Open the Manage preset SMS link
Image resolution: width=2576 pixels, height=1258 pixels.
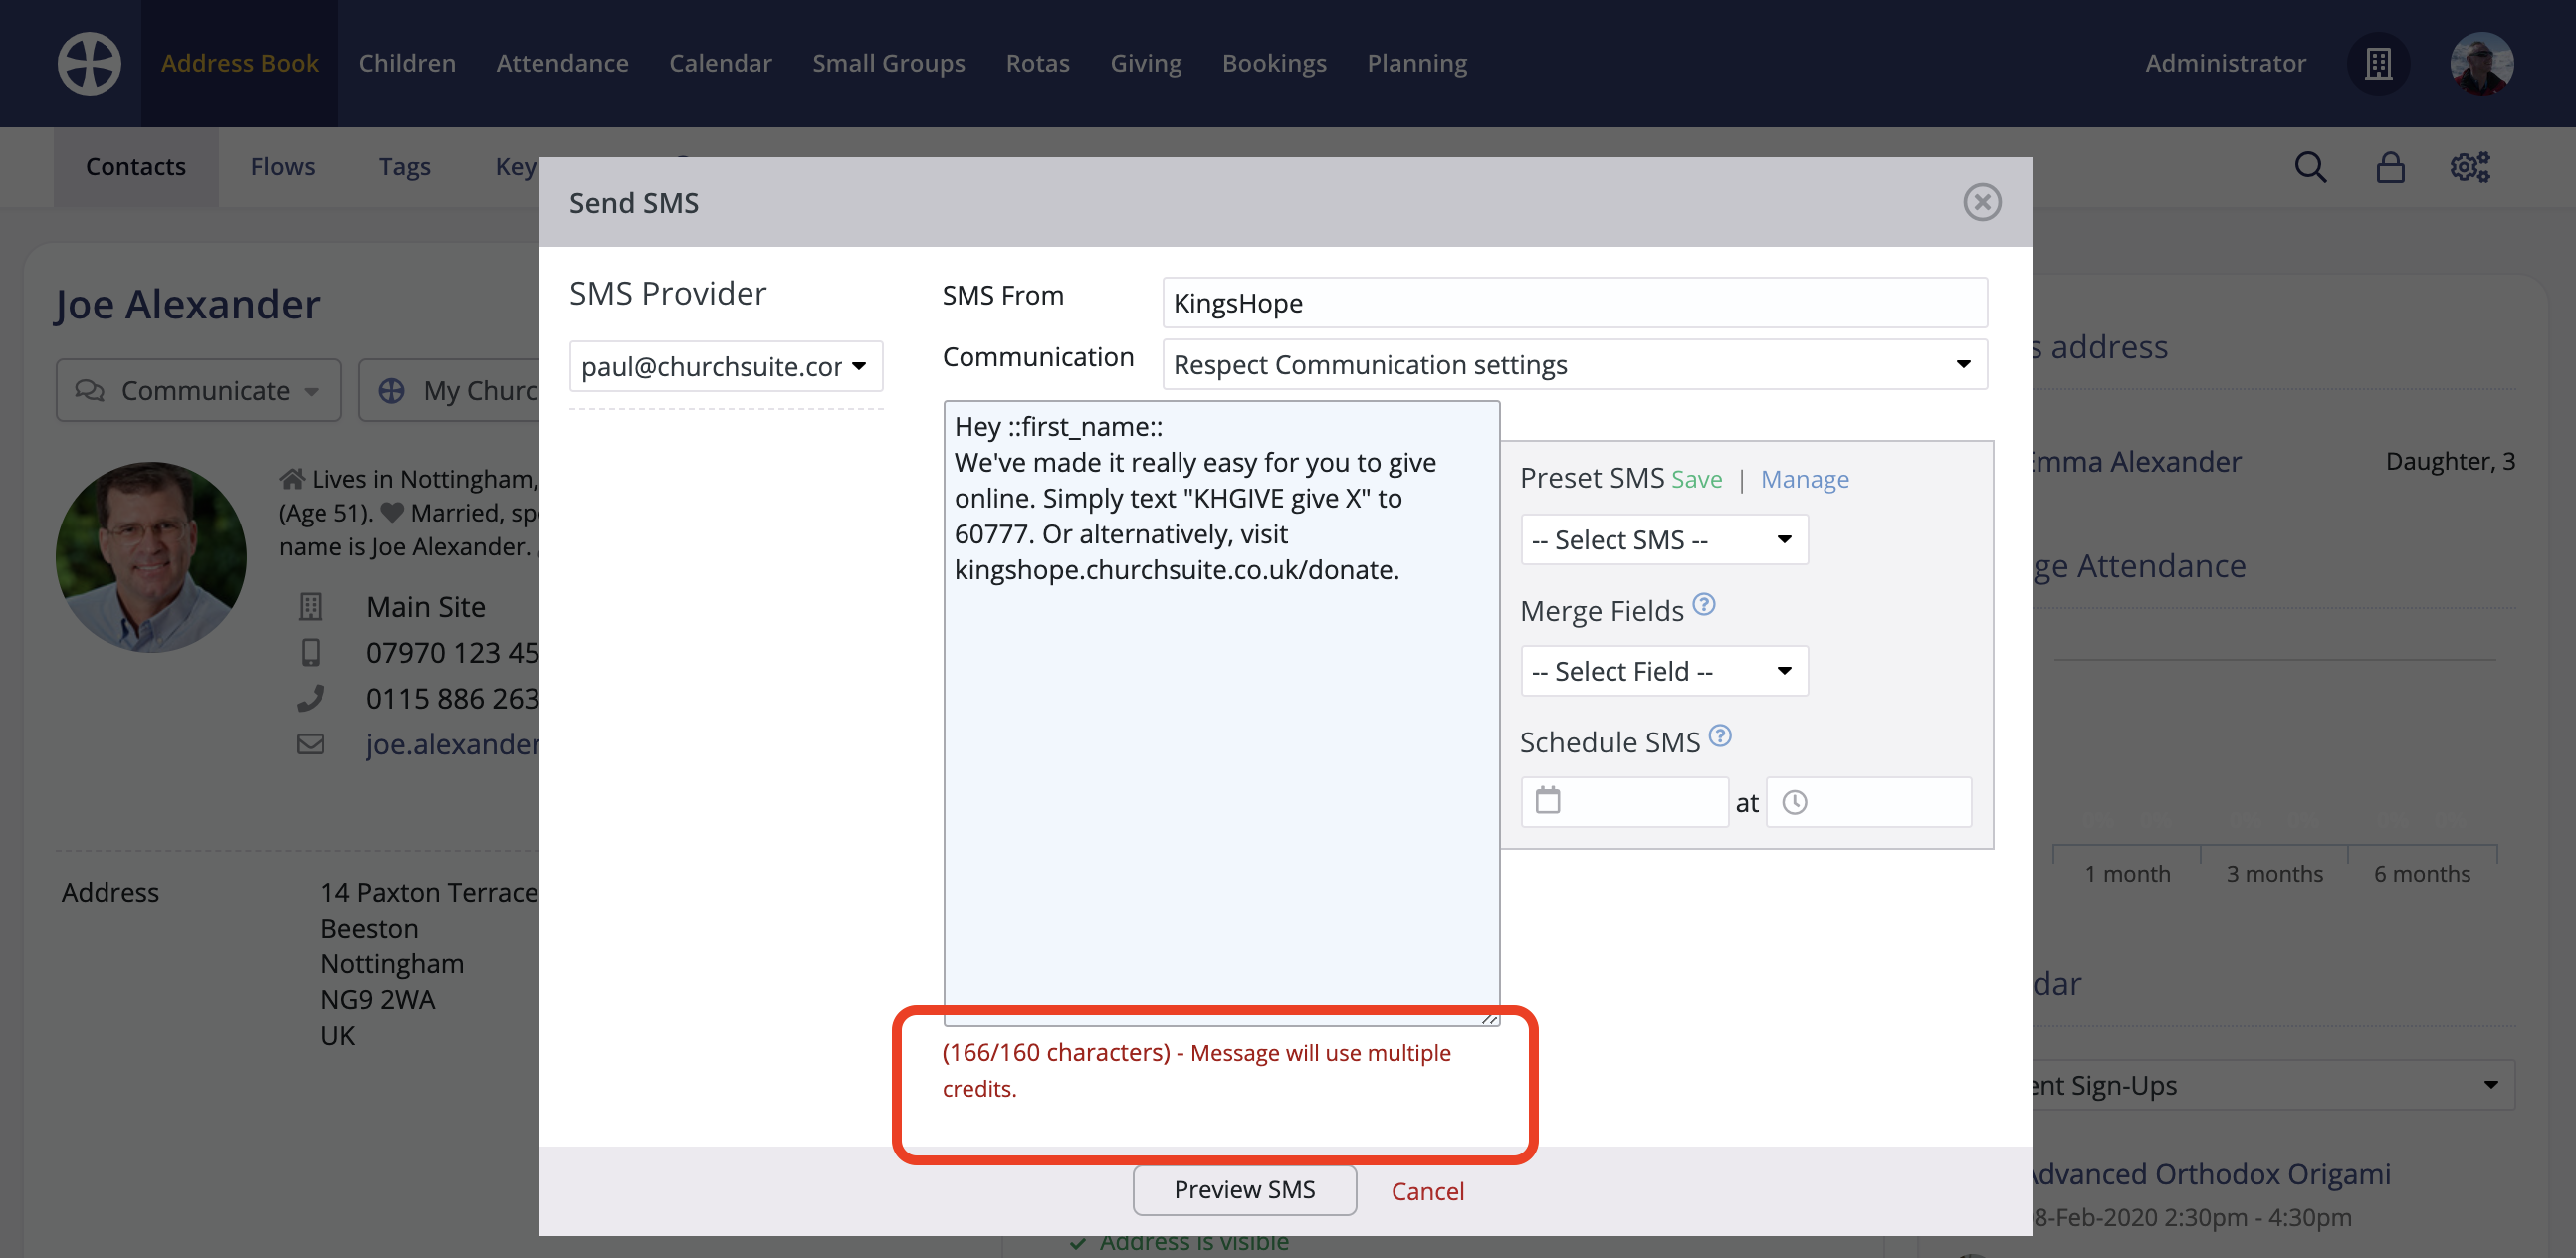[1805, 479]
